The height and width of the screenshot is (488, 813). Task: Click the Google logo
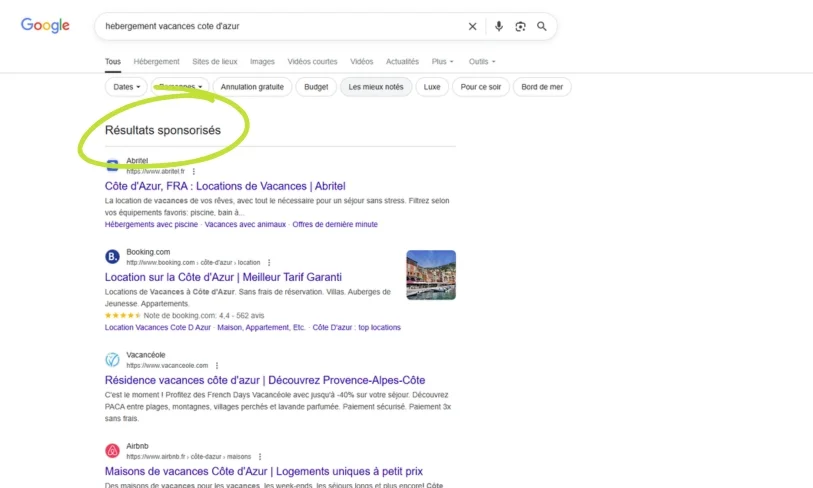[x=45, y=25]
